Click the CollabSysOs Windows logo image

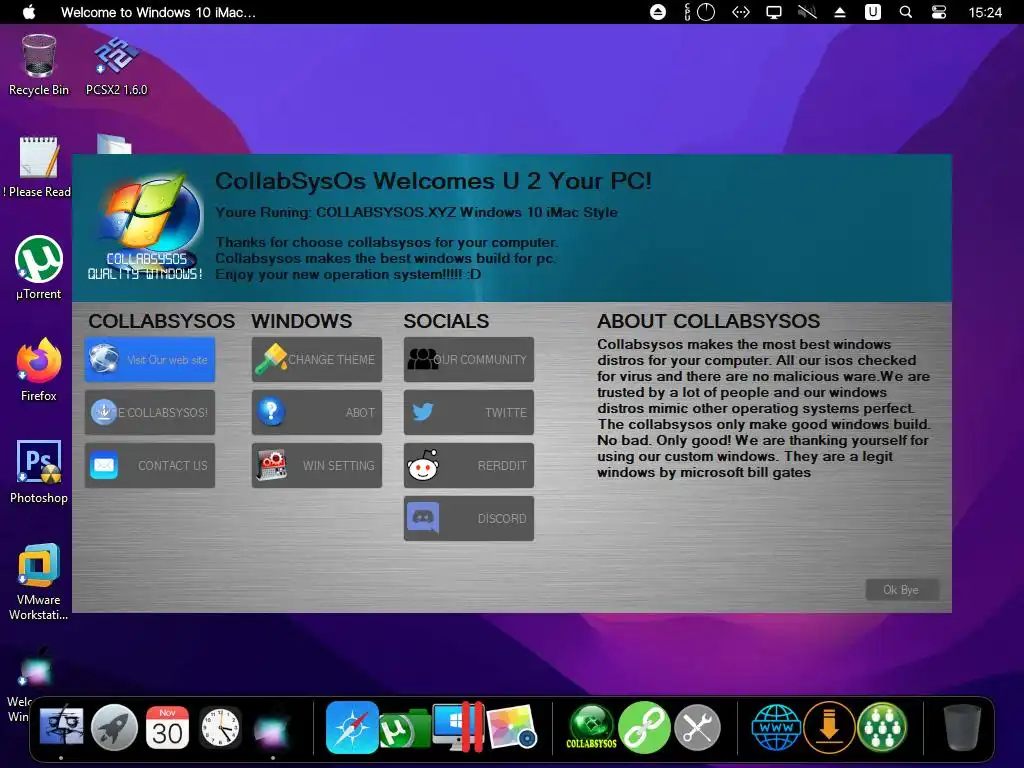tap(146, 227)
